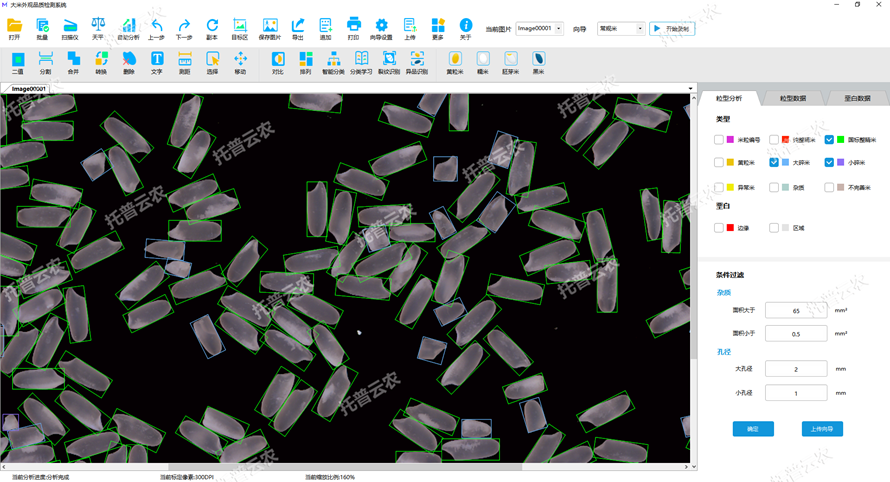Enable the 黄粒米 checkbox

pyautogui.click(x=719, y=162)
